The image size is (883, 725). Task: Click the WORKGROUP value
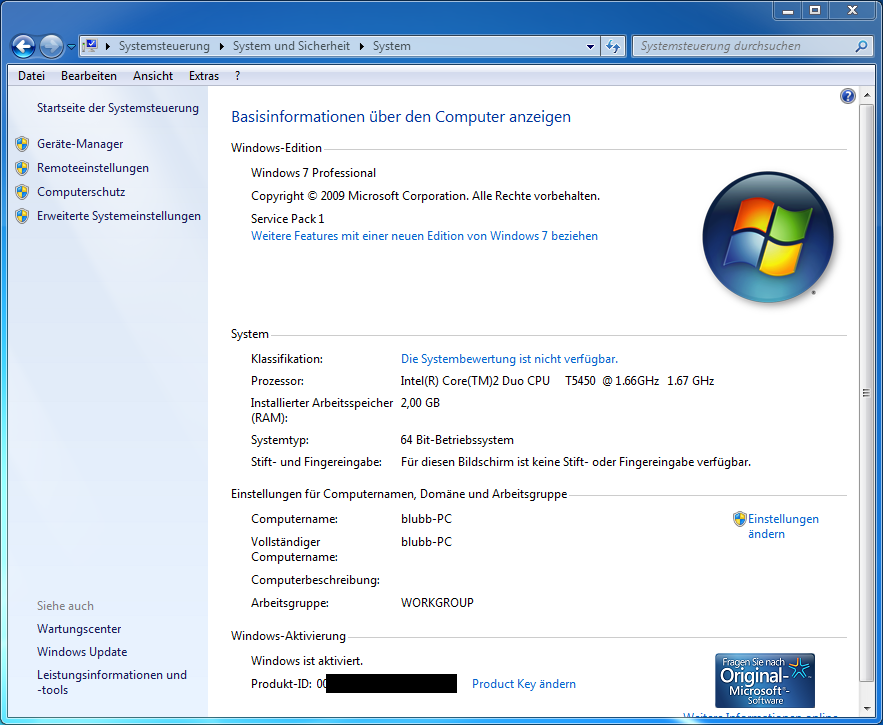point(438,603)
